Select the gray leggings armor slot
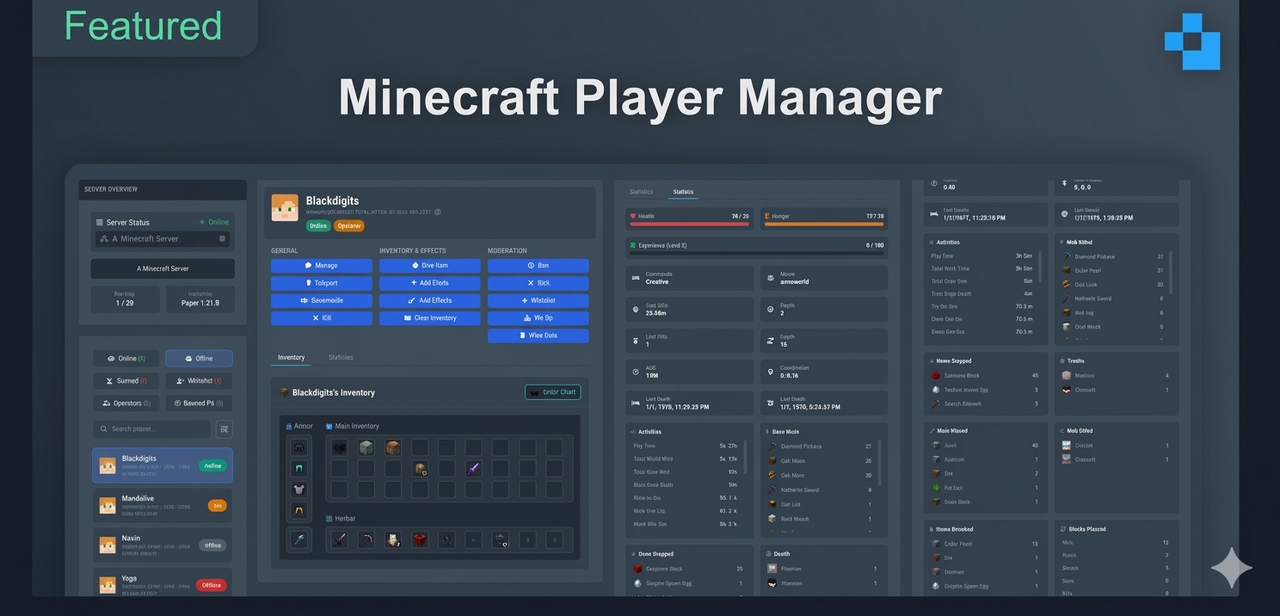1280x616 pixels. point(298,490)
